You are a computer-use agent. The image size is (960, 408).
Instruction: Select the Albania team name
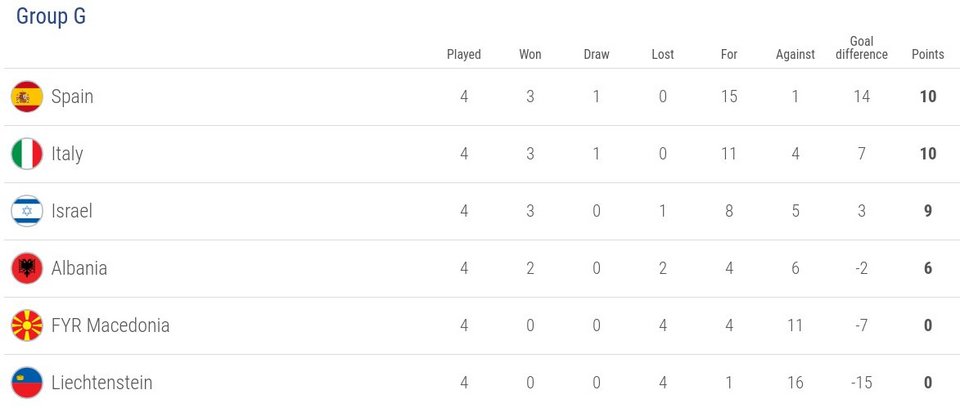point(79,268)
